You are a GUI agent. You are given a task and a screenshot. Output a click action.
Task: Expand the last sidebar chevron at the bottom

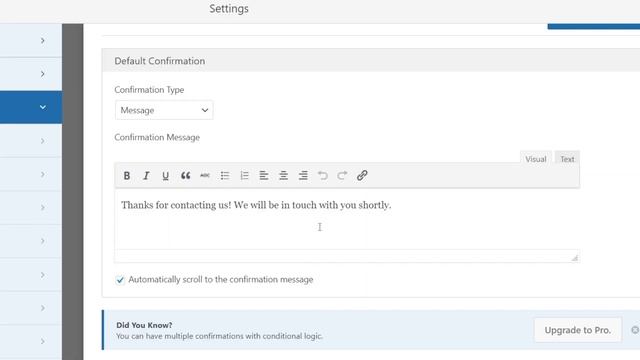coord(42,341)
